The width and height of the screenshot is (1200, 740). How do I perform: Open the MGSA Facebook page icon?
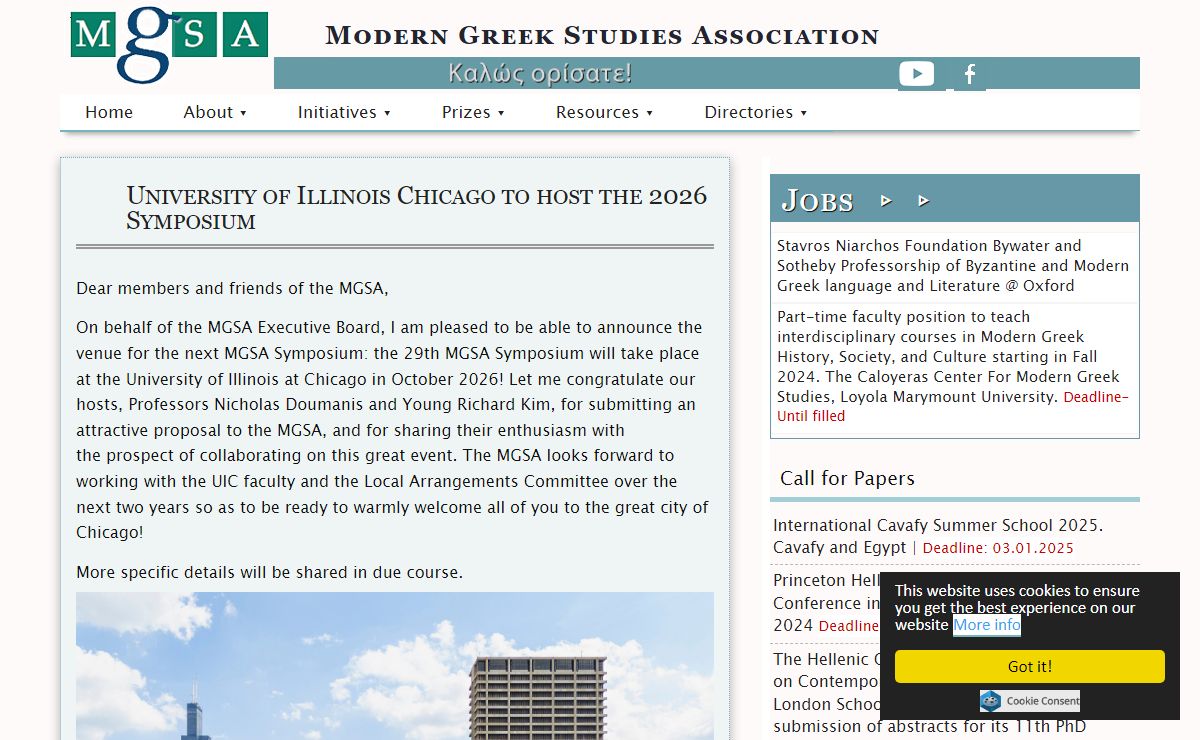[969, 74]
